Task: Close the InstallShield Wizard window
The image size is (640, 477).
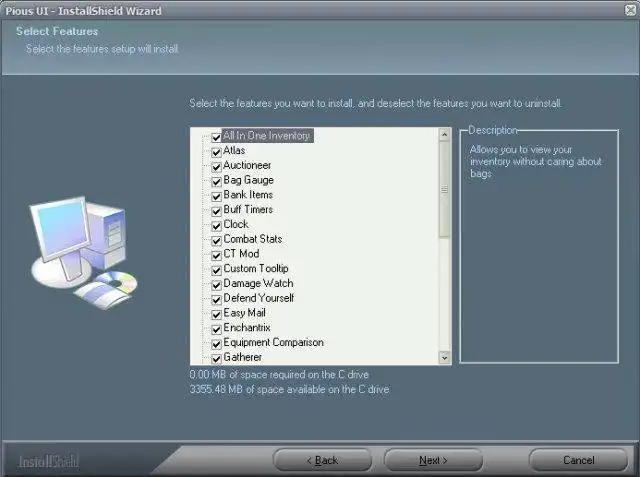Action: tap(631, 10)
